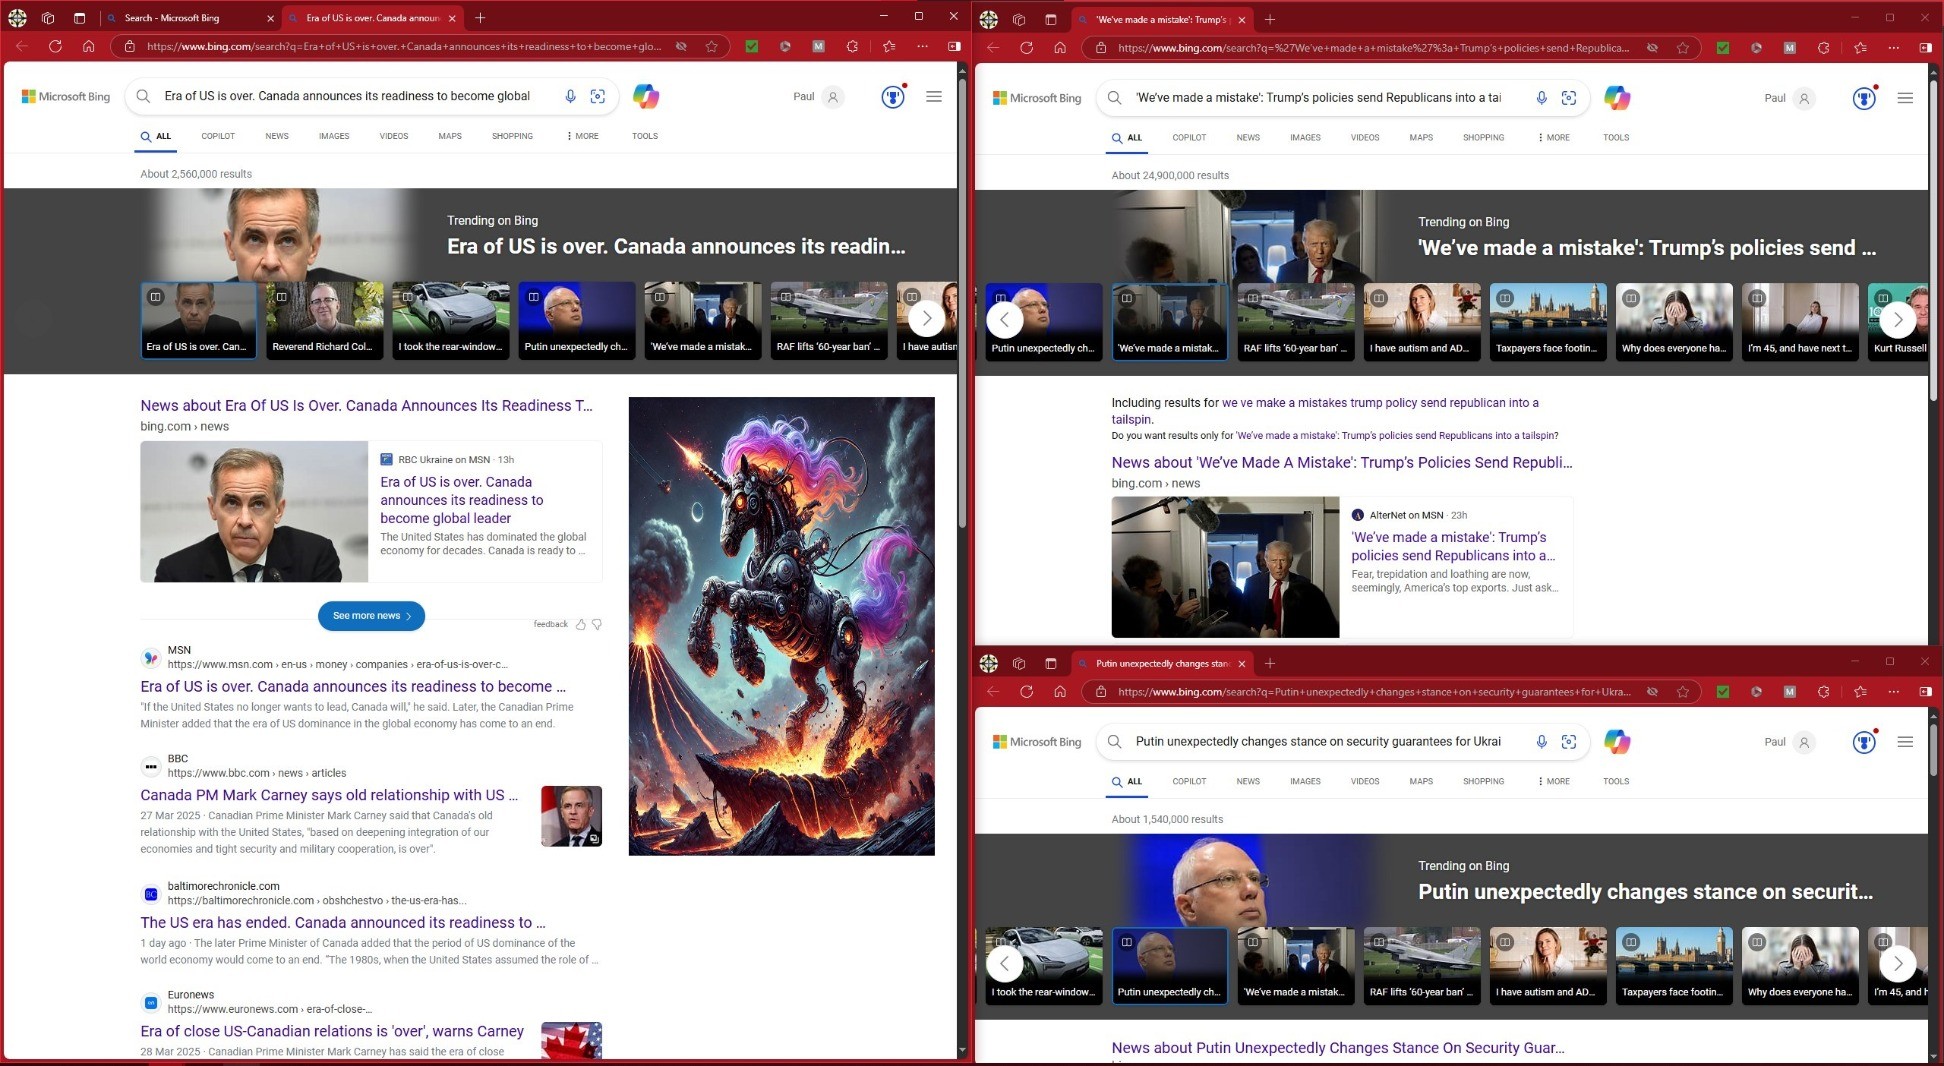Switch to IMAGES tab in the left Bing window
This screenshot has height=1066, width=1944.
pos(334,136)
